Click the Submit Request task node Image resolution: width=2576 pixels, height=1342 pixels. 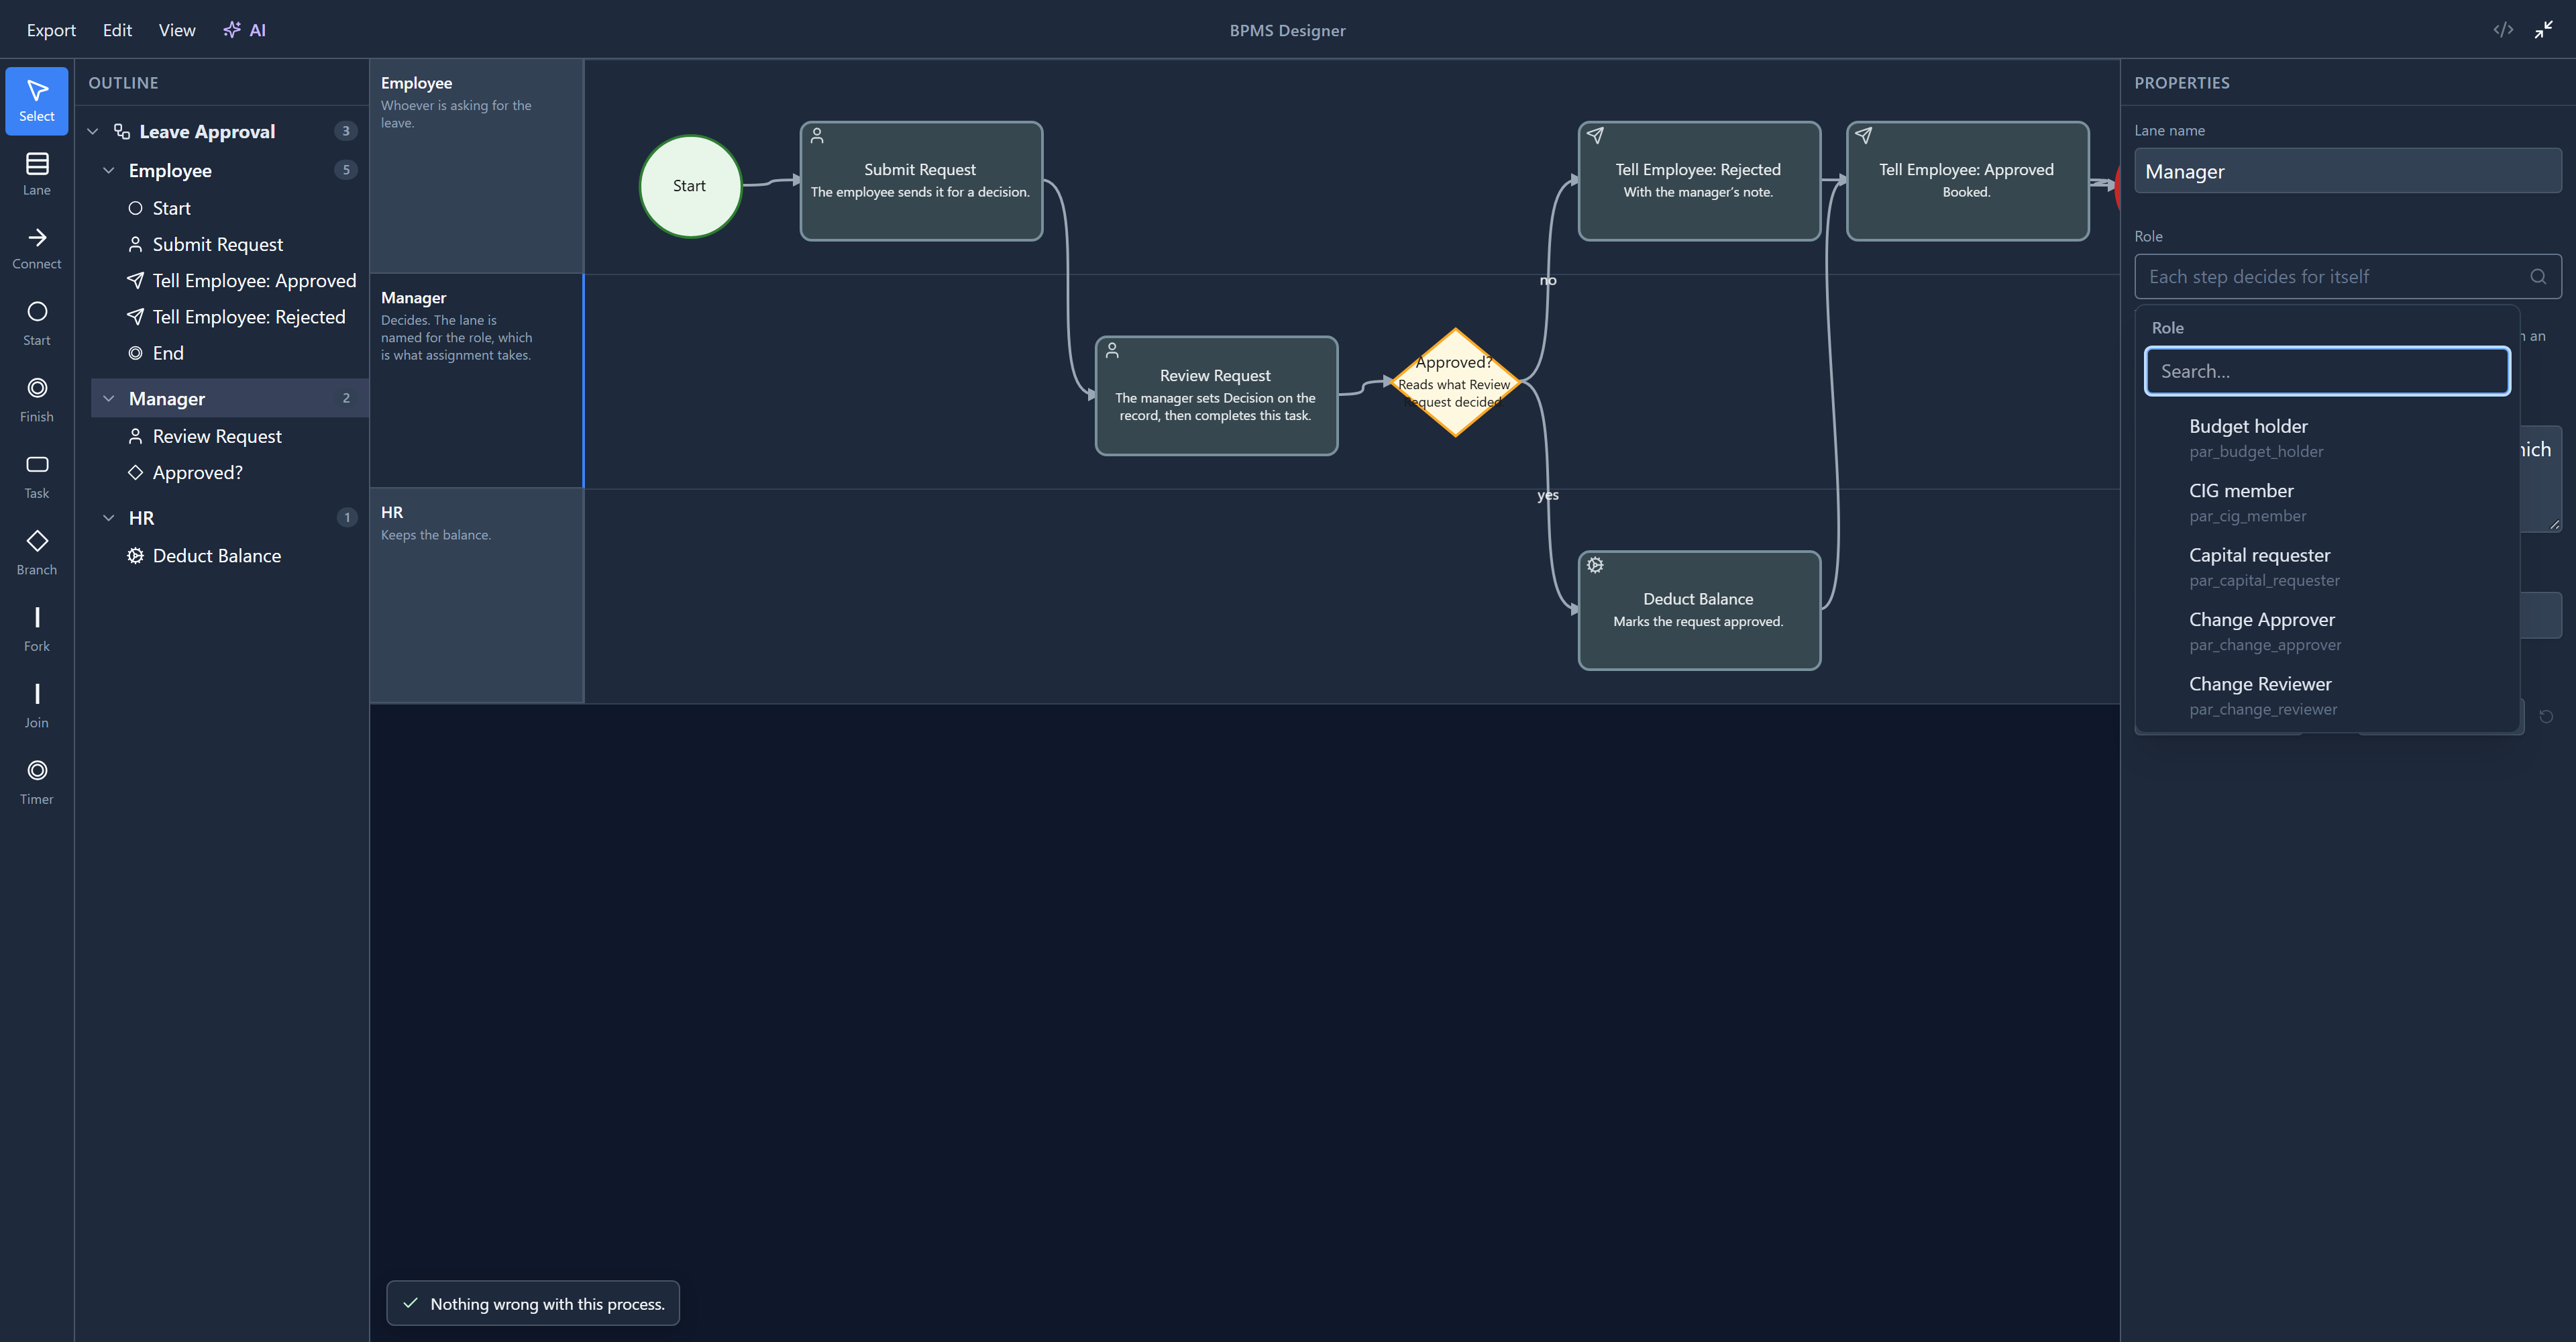pyautogui.click(x=921, y=181)
